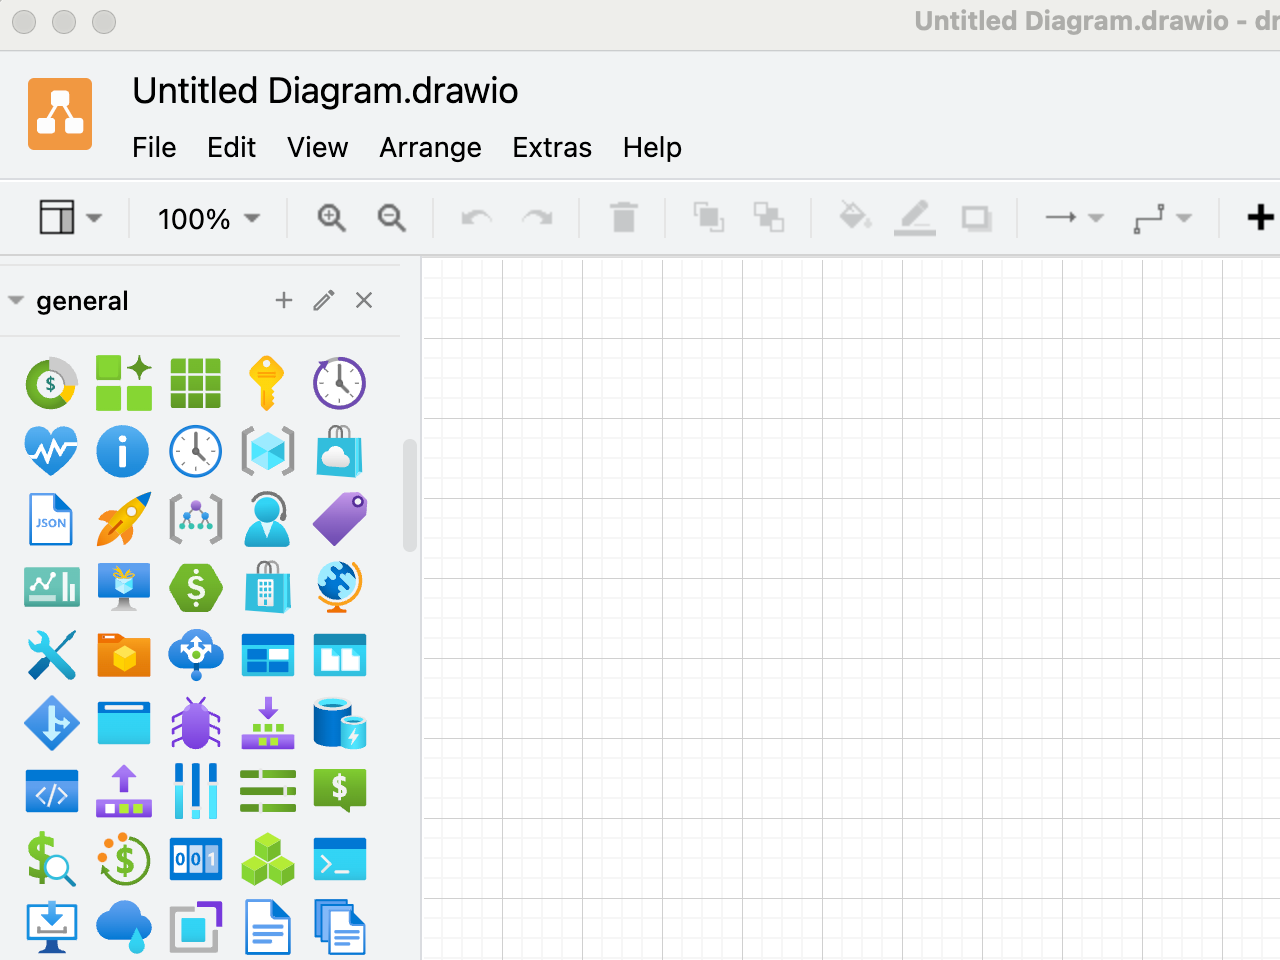Image resolution: width=1280 pixels, height=960 pixels.
Task: Select the globe icon
Action: click(339, 587)
